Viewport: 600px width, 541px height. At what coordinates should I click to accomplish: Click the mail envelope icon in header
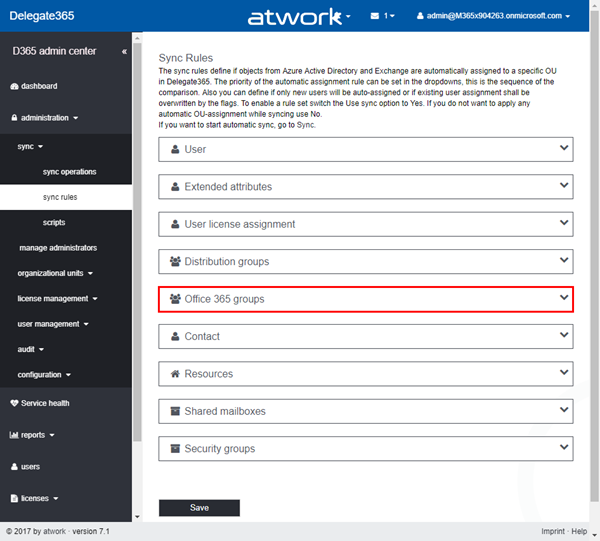pos(375,16)
